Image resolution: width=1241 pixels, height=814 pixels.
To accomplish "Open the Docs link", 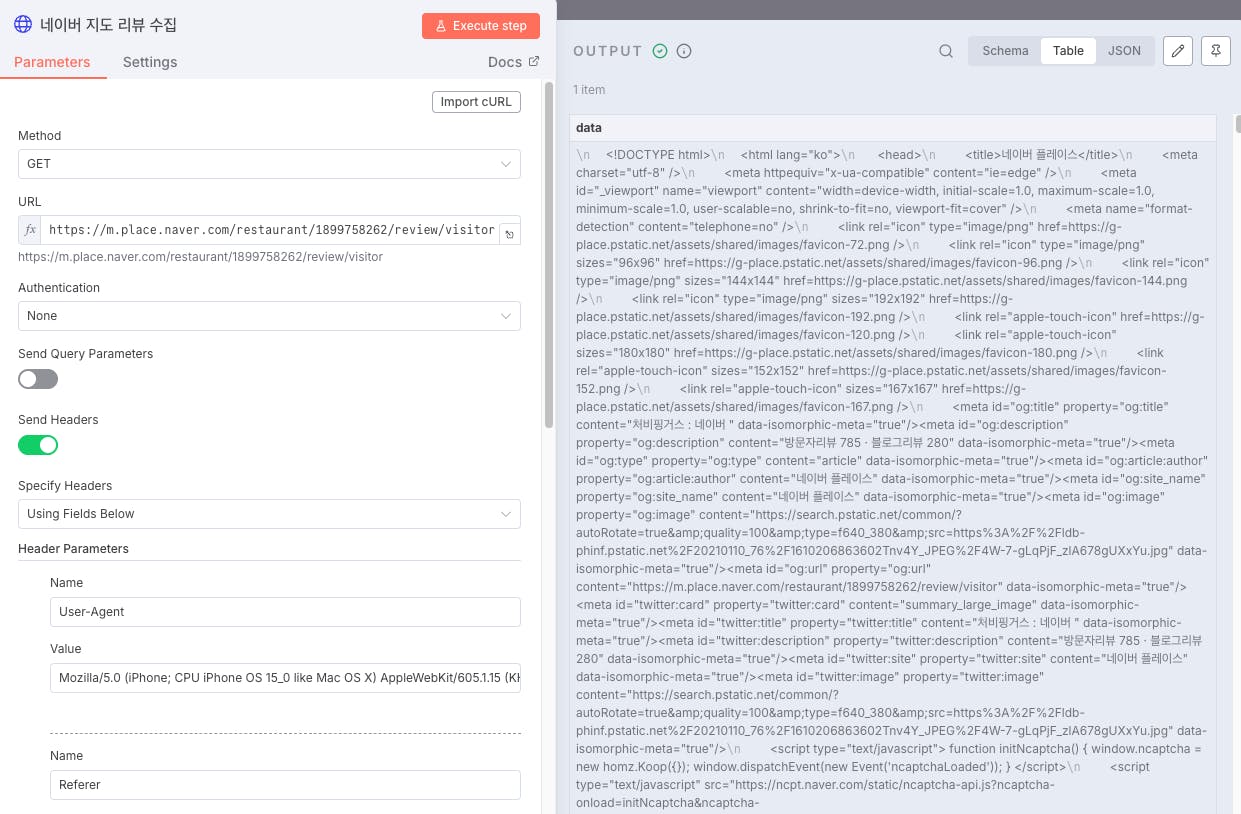I will pos(513,62).
